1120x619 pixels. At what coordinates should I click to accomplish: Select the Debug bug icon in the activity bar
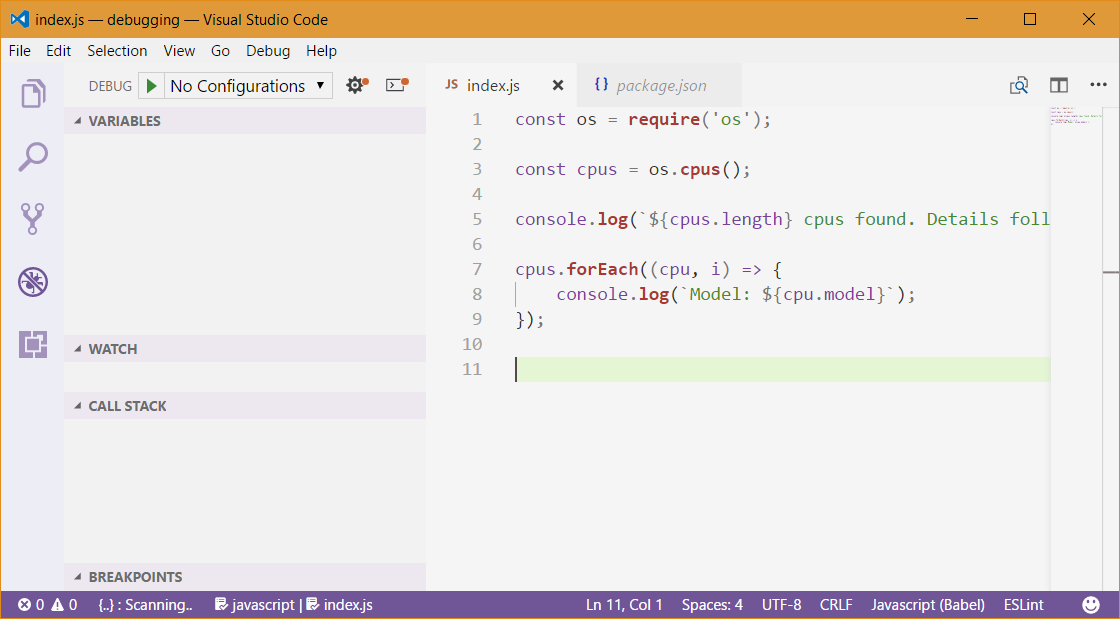33,281
